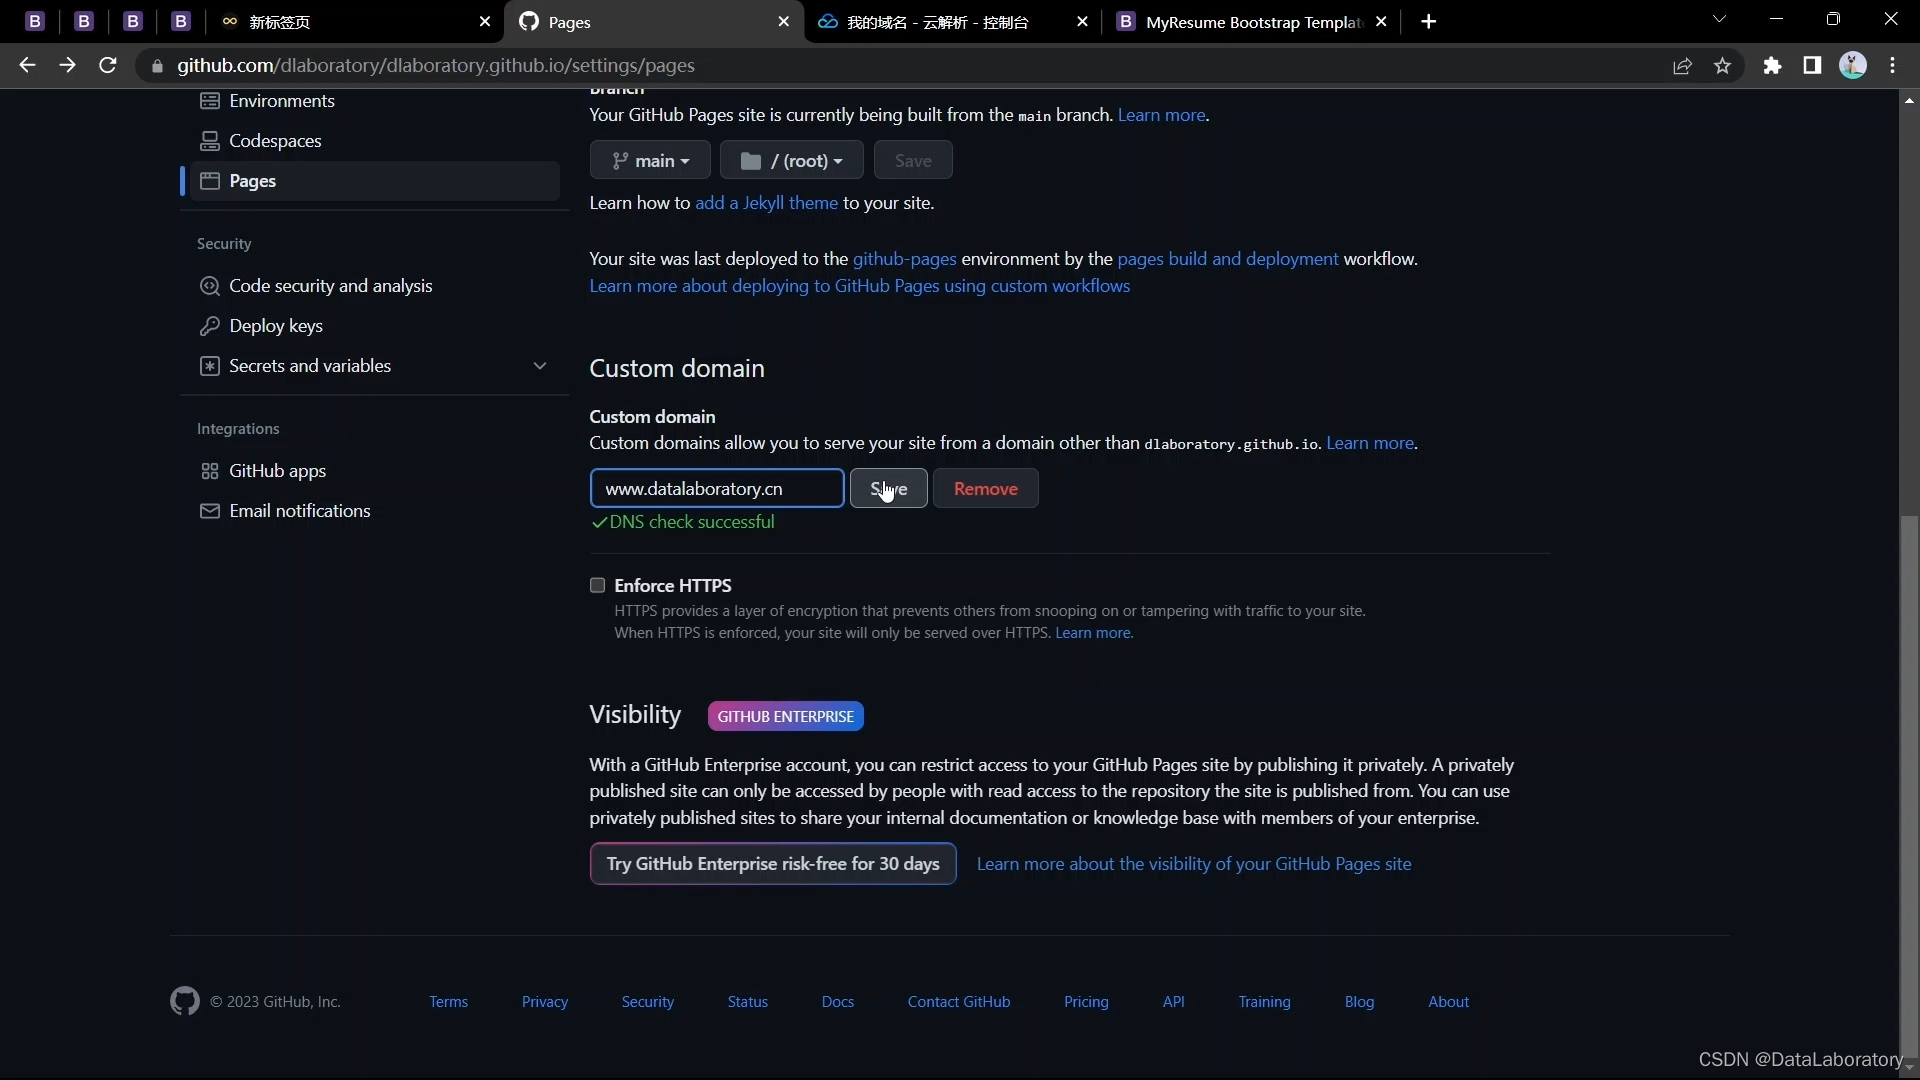Image resolution: width=1920 pixels, height=1080 pixels.
Task: Close the MyResume Bootstrap tab
Action: point(1381,22)
